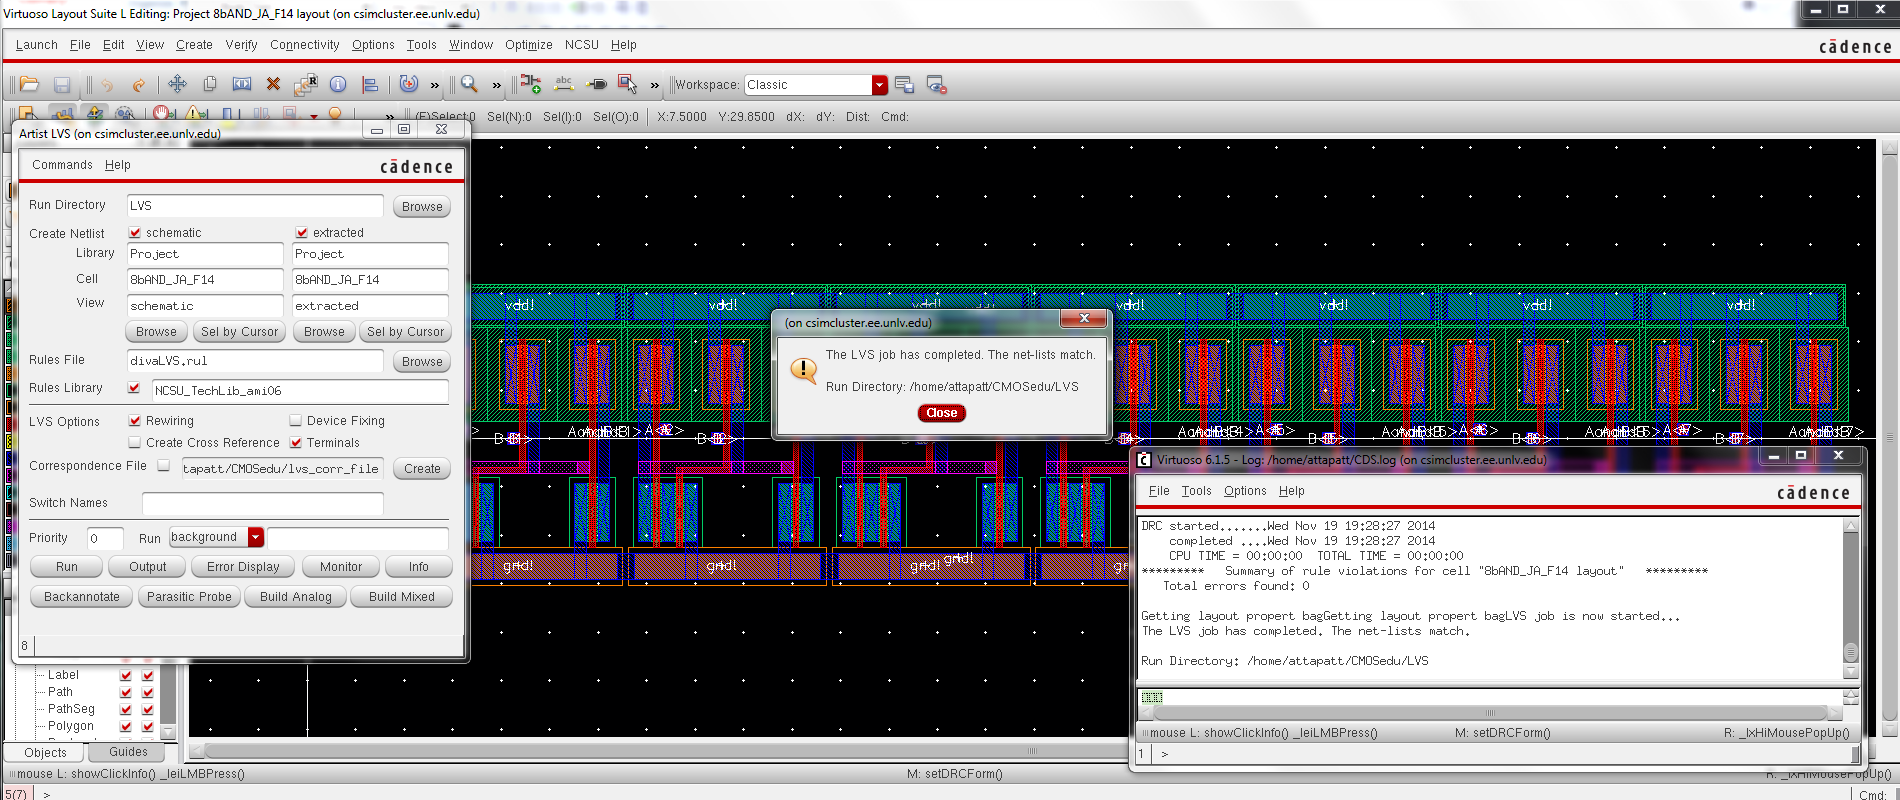
Task: Click the select-area cursor toolbar icon
Action: point(628,84)
